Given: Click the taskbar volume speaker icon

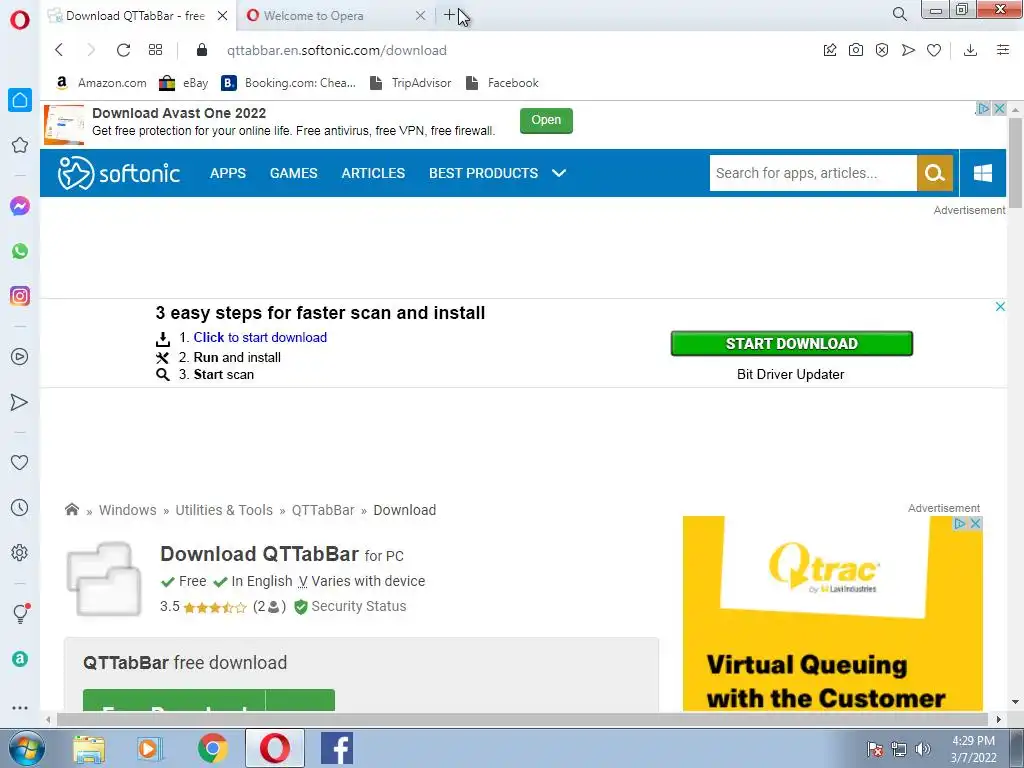Looking at the screenshot, I should [x=922, y=749].
